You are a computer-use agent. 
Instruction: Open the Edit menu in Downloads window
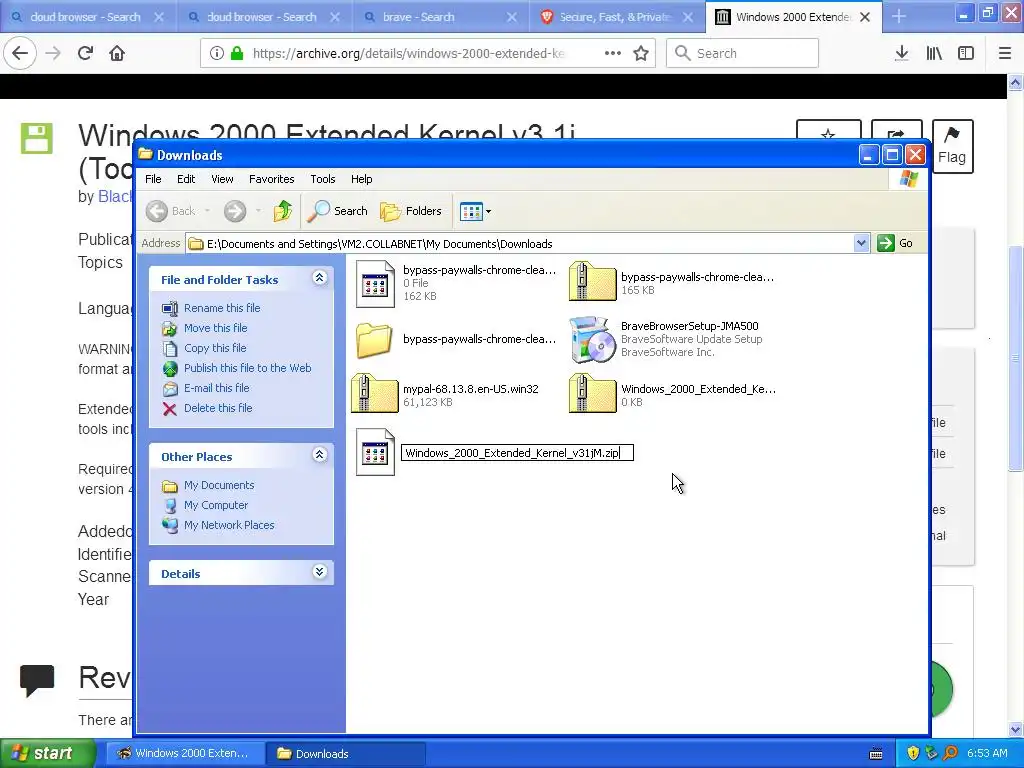(185, 179)
